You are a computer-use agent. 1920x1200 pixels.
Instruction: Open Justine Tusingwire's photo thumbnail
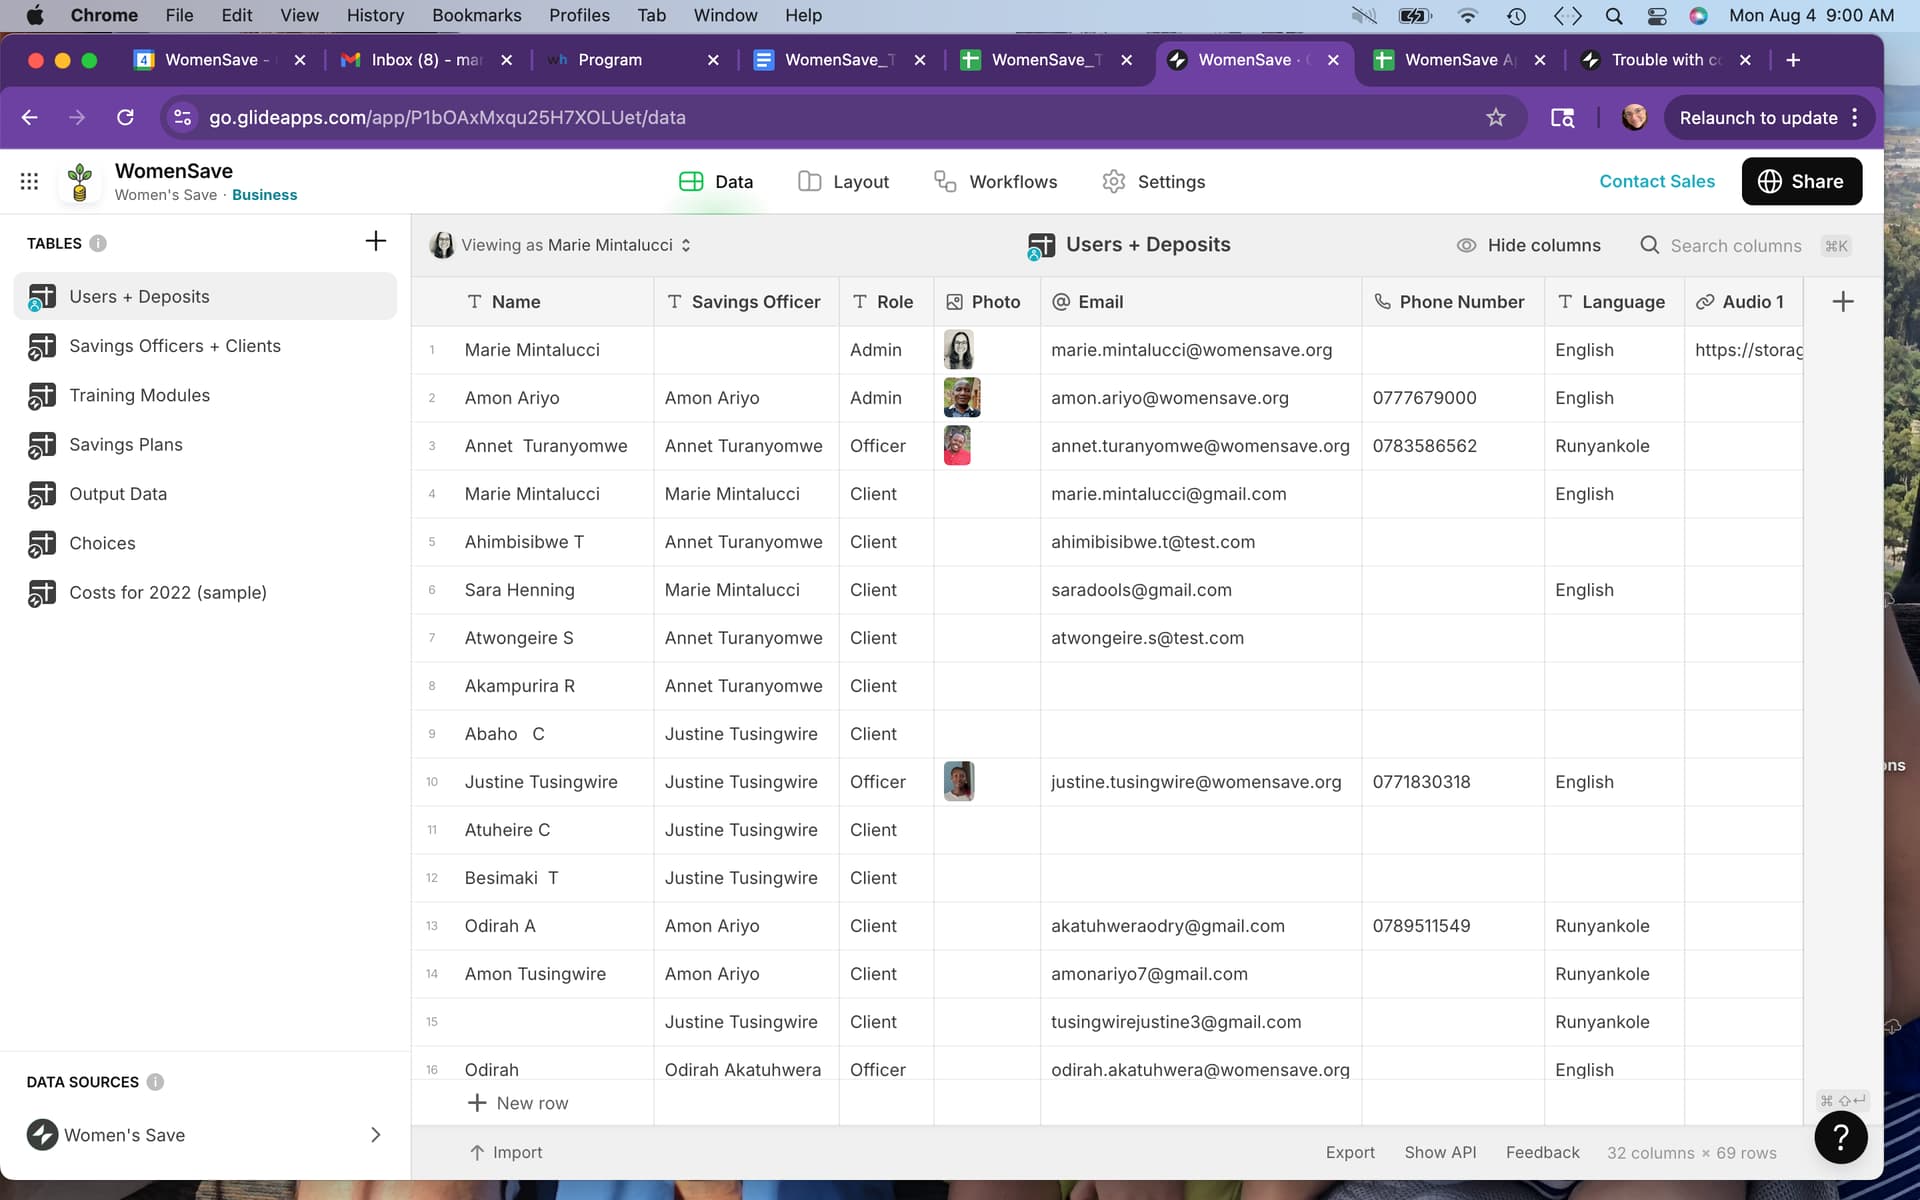pos(959,782)
